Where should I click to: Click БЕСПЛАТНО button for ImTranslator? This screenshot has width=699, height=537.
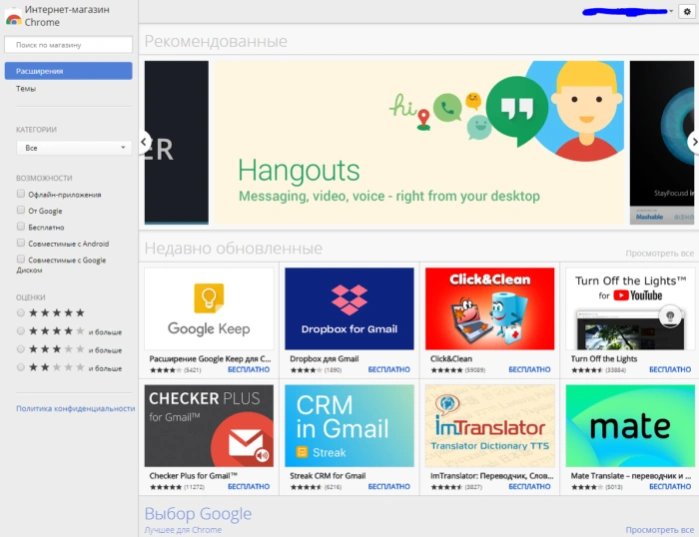529,487
